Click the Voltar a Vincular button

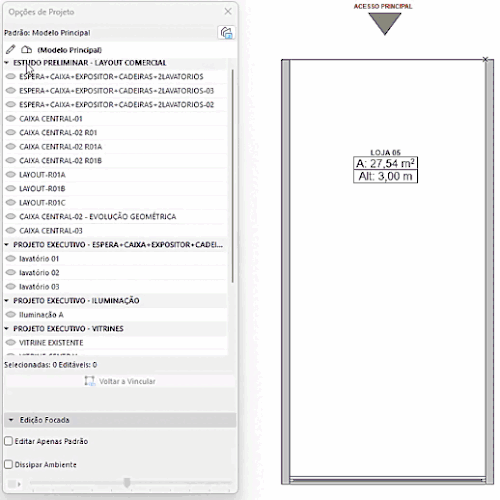pyautogui.click(x=120, y=381)
